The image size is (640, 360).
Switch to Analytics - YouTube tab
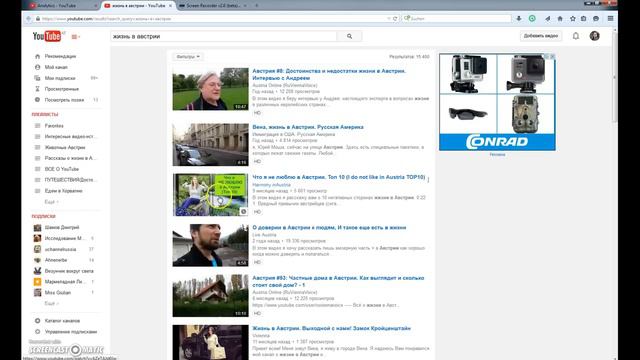point(61,6)
